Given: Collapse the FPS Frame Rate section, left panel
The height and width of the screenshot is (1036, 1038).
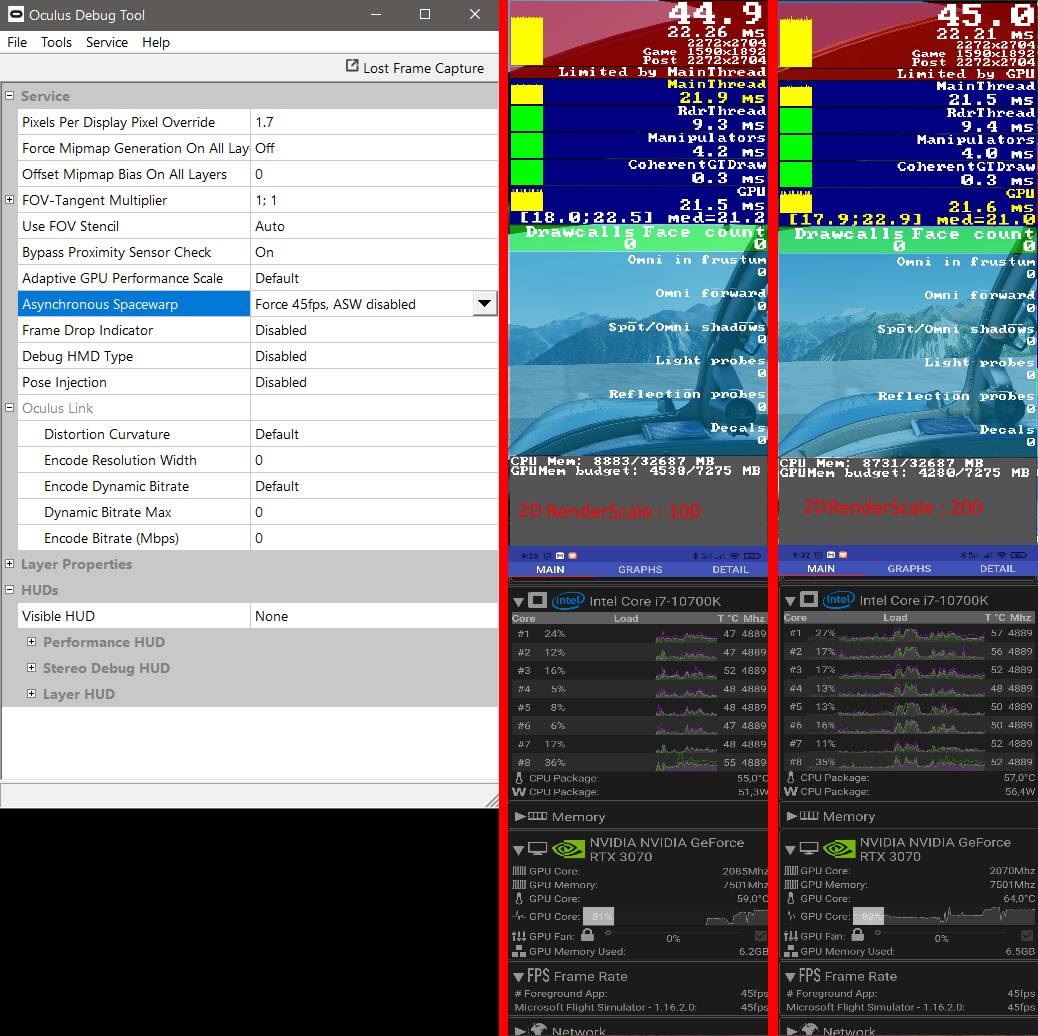Looking at the screenshot, I should 518,977.
